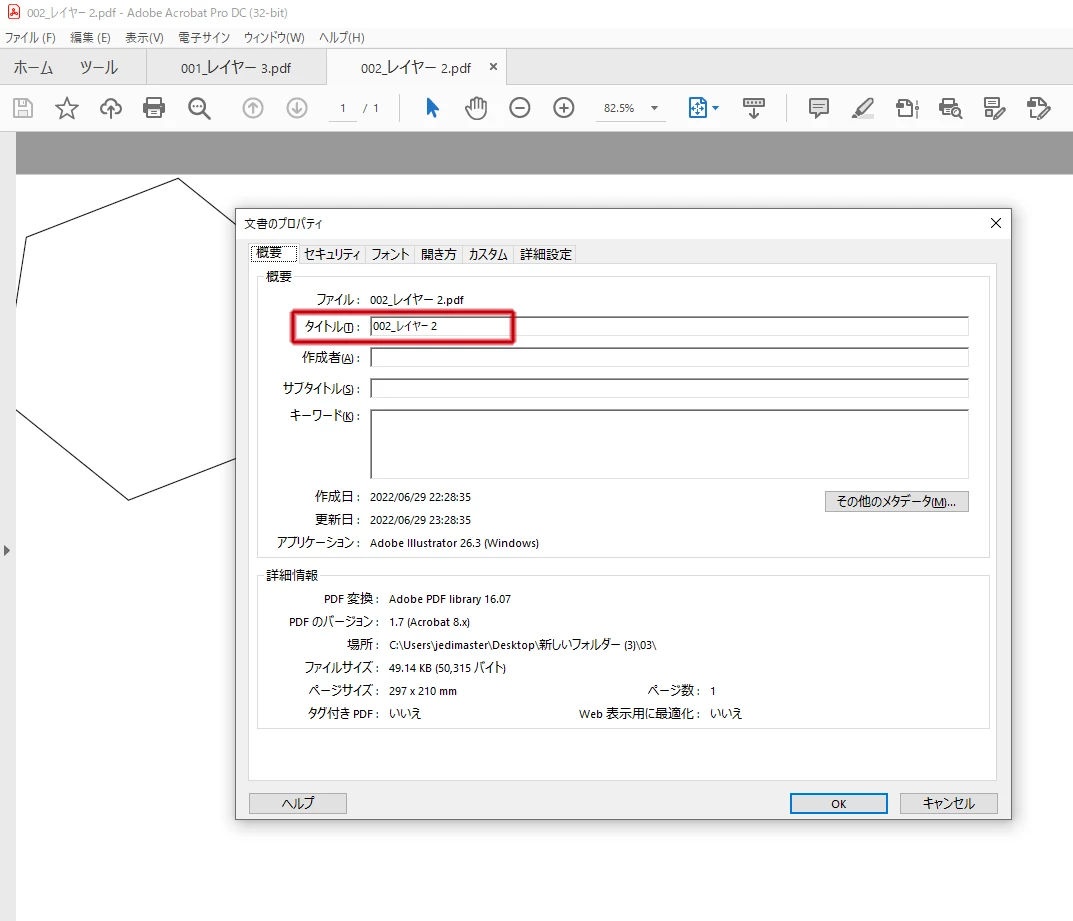The width and height of the screenshot is (1073, 921).
Task: Click the Save file floppy icon
Action: point(23,108)
